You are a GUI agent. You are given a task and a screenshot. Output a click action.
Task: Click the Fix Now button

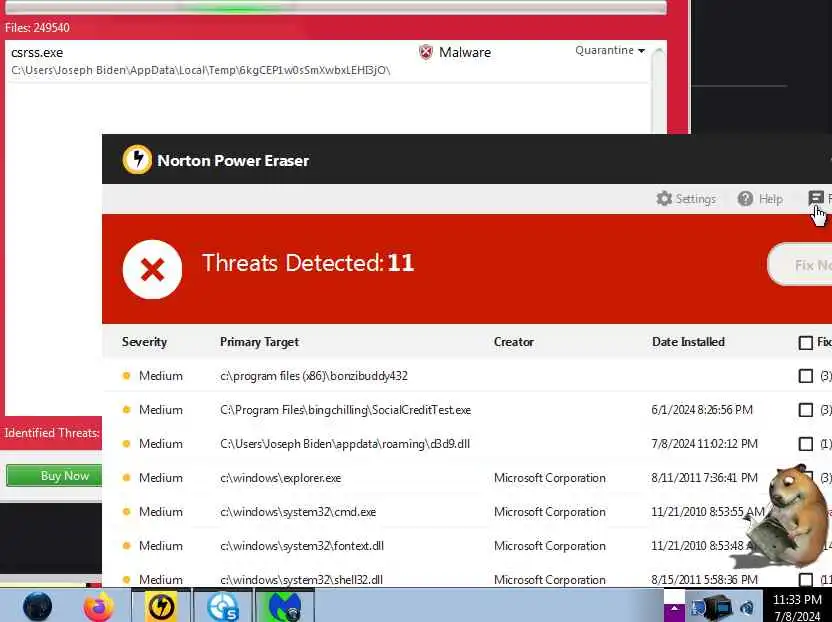(800, 264)
